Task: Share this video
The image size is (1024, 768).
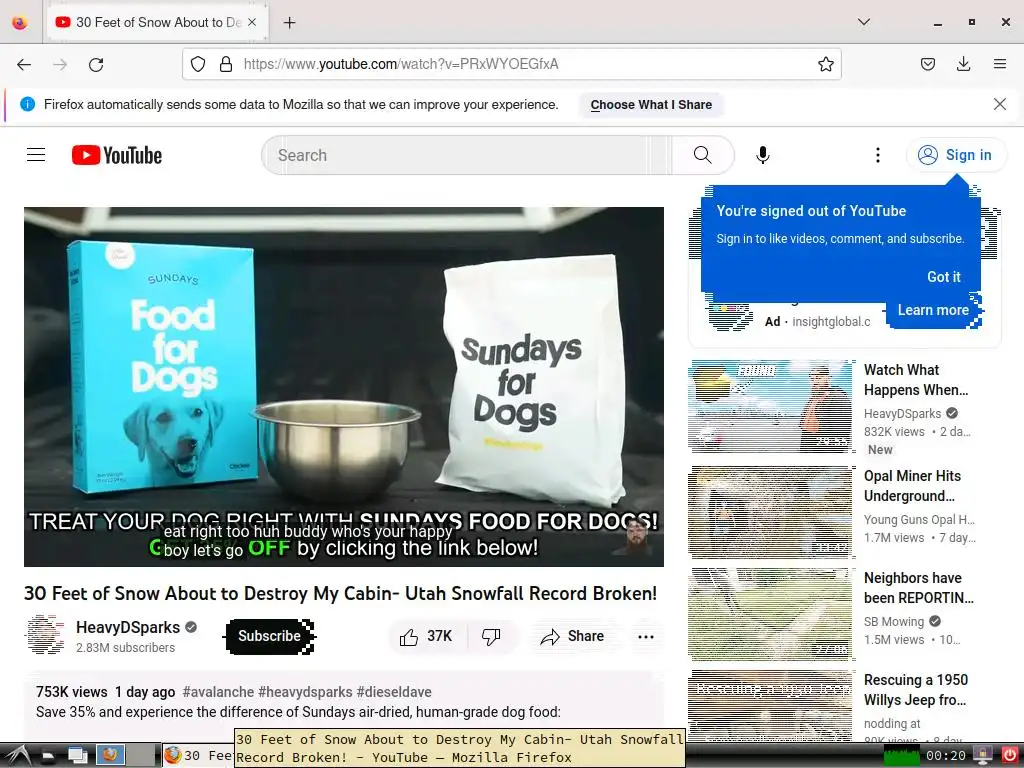Action: 572,637
